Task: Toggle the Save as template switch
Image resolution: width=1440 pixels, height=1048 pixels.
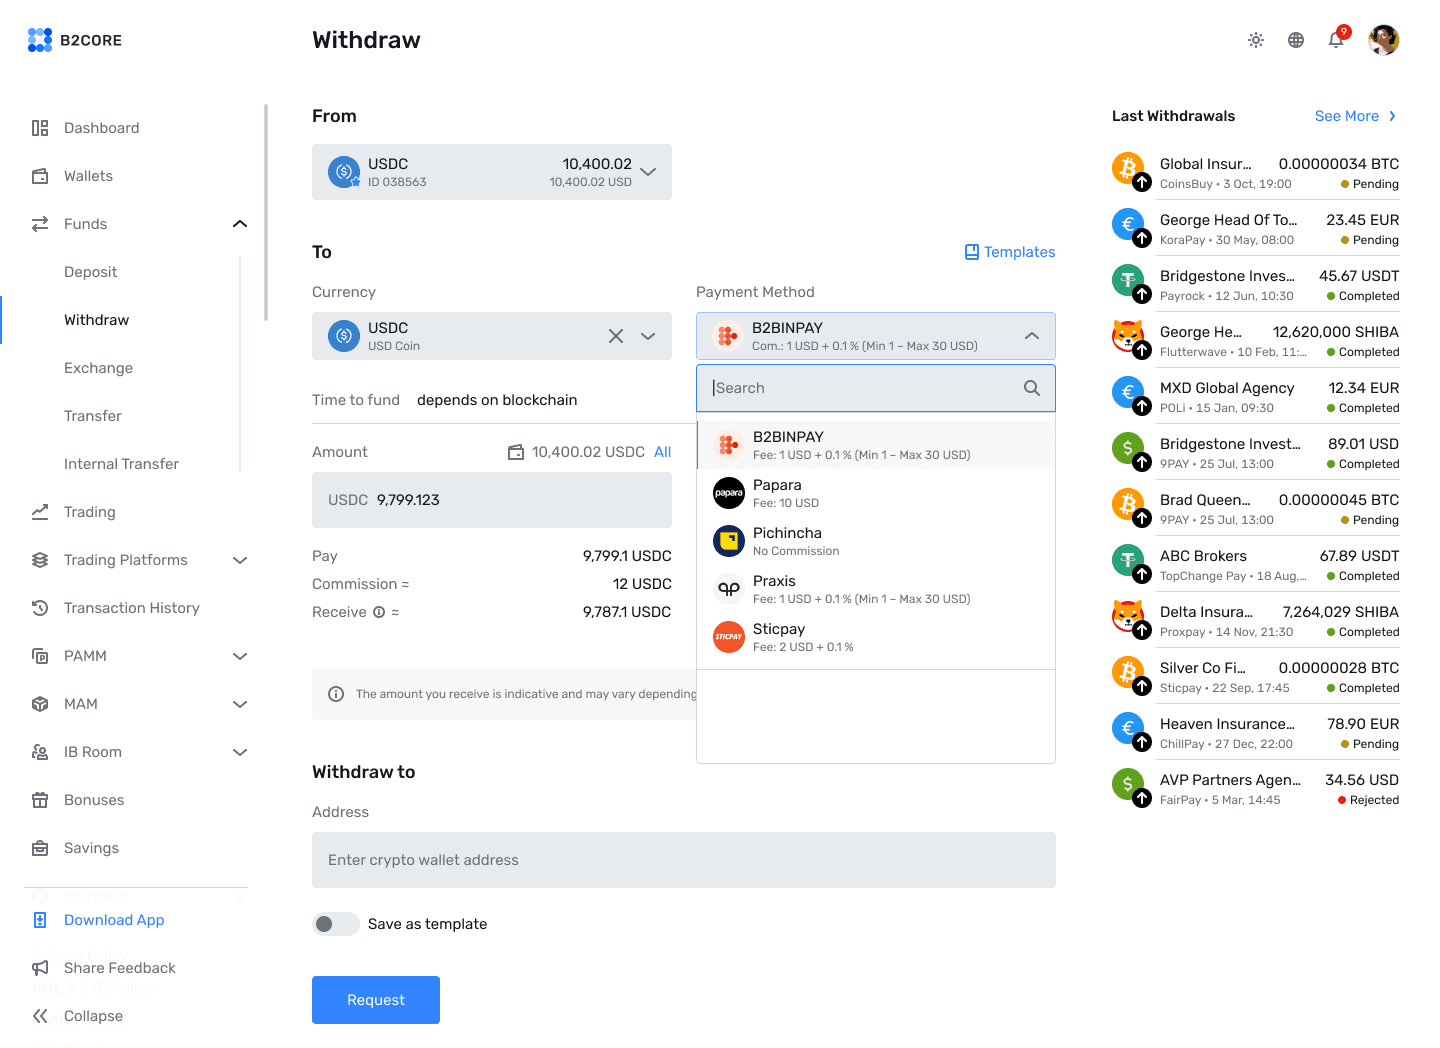Action: point(336,924)
